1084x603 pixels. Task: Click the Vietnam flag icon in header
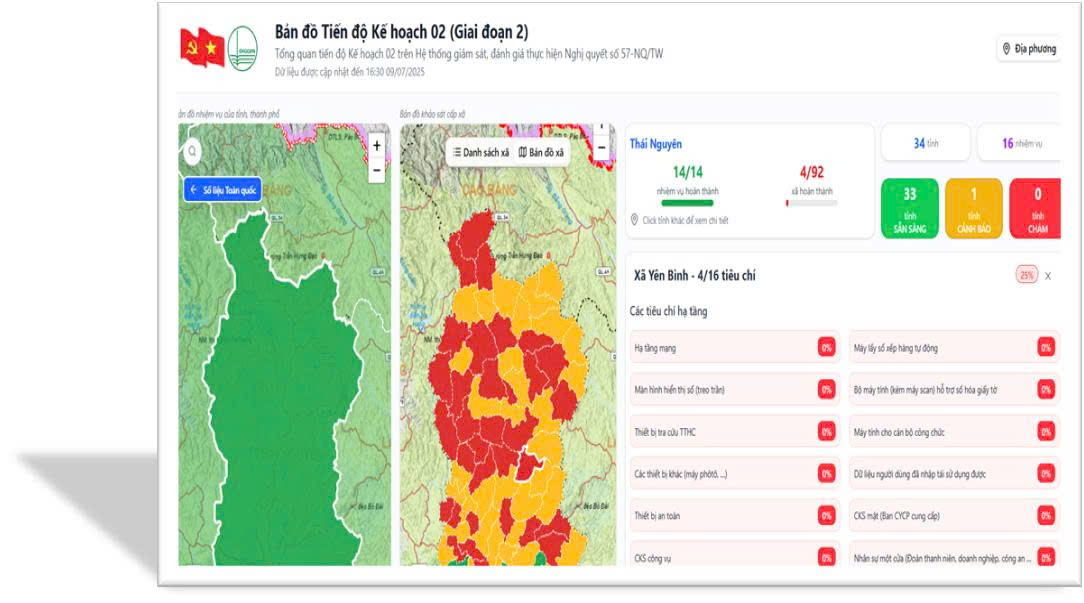tap(201, 48)
